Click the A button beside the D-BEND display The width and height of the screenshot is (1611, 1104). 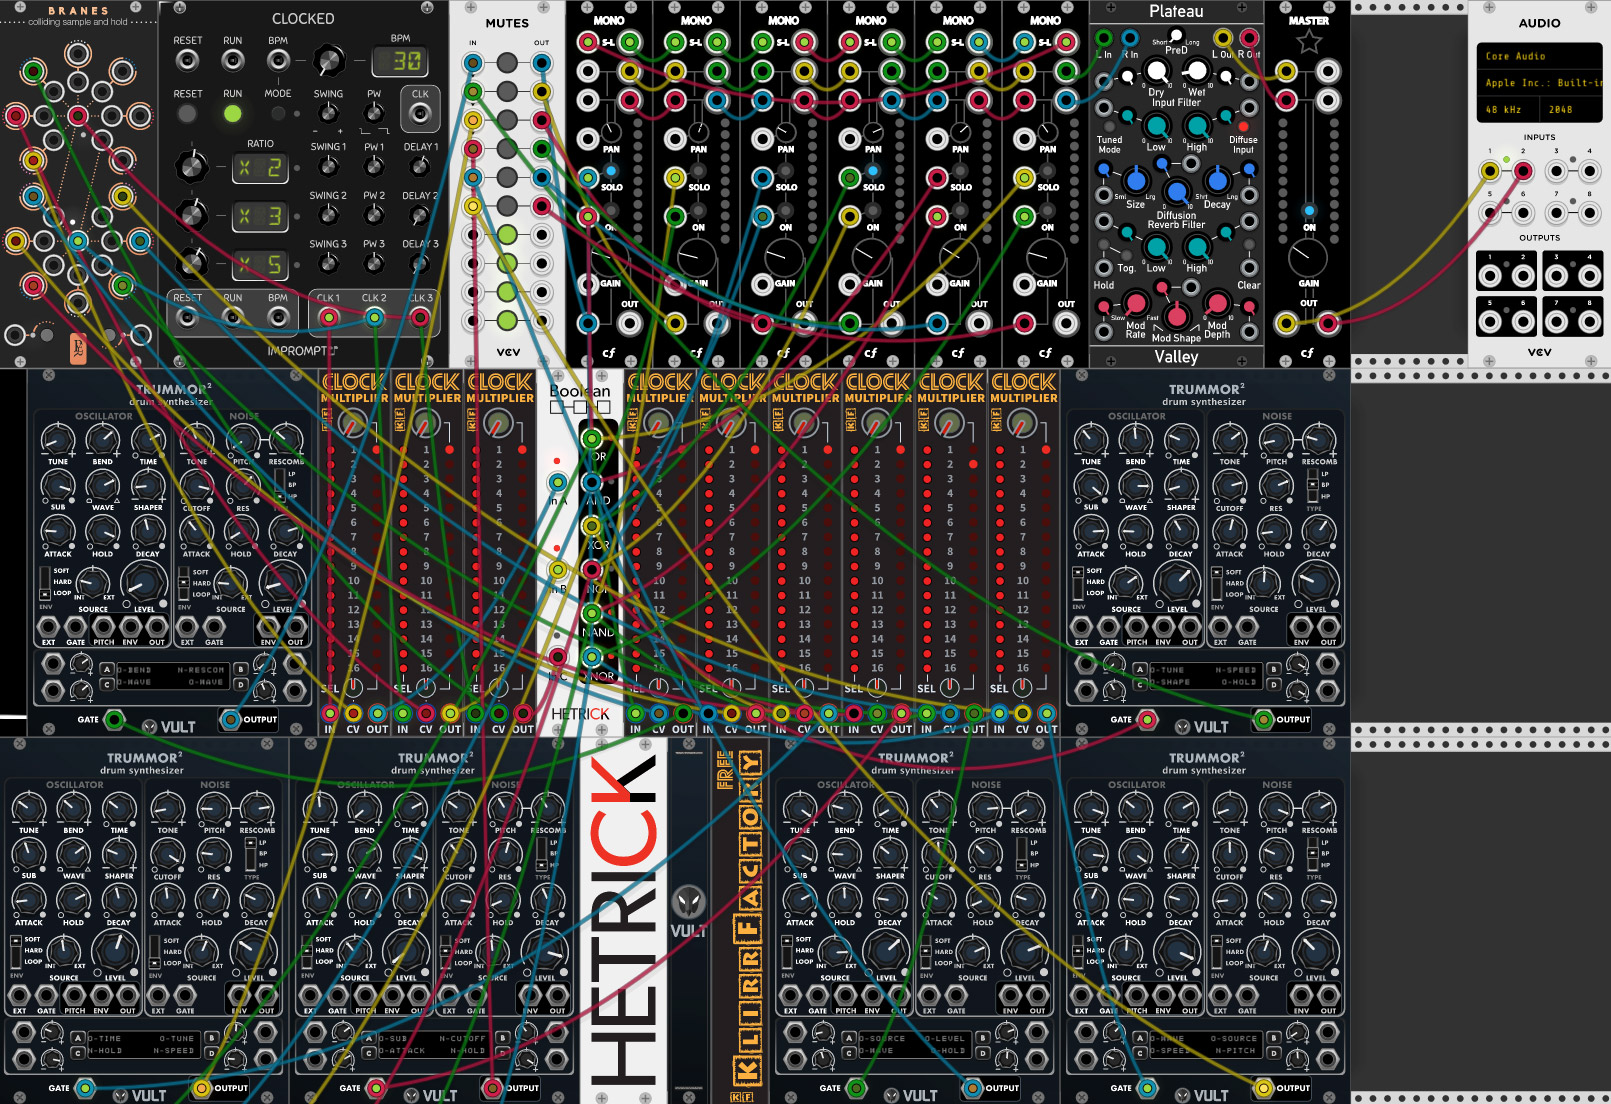coord(107,669)
